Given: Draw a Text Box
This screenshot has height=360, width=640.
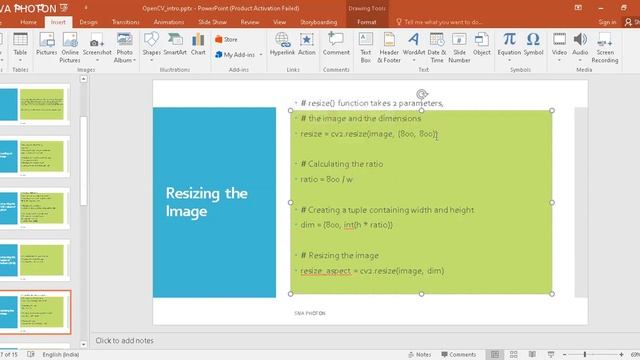Looking at the screenshot, I should pos(366,48).
